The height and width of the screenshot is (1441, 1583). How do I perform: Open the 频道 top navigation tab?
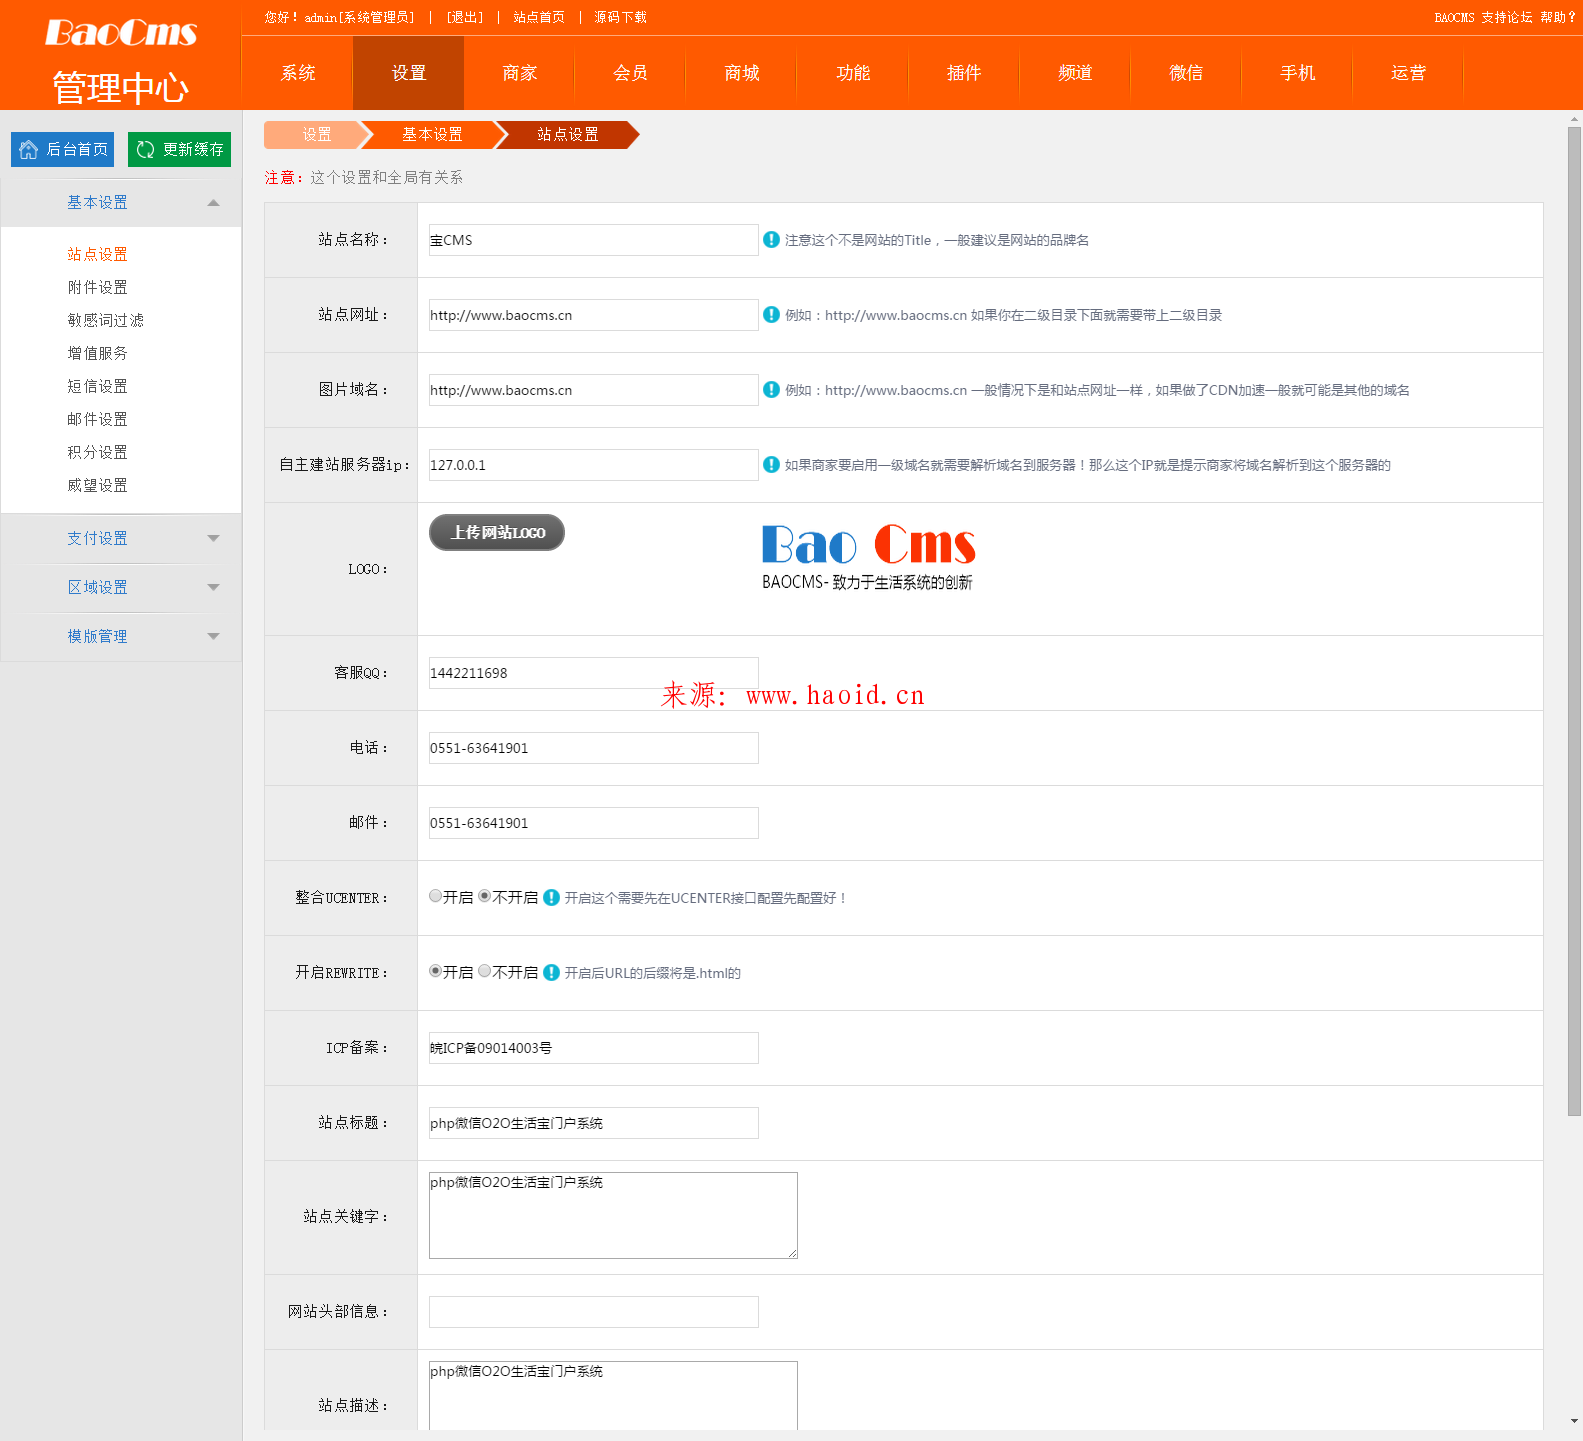1075,73
